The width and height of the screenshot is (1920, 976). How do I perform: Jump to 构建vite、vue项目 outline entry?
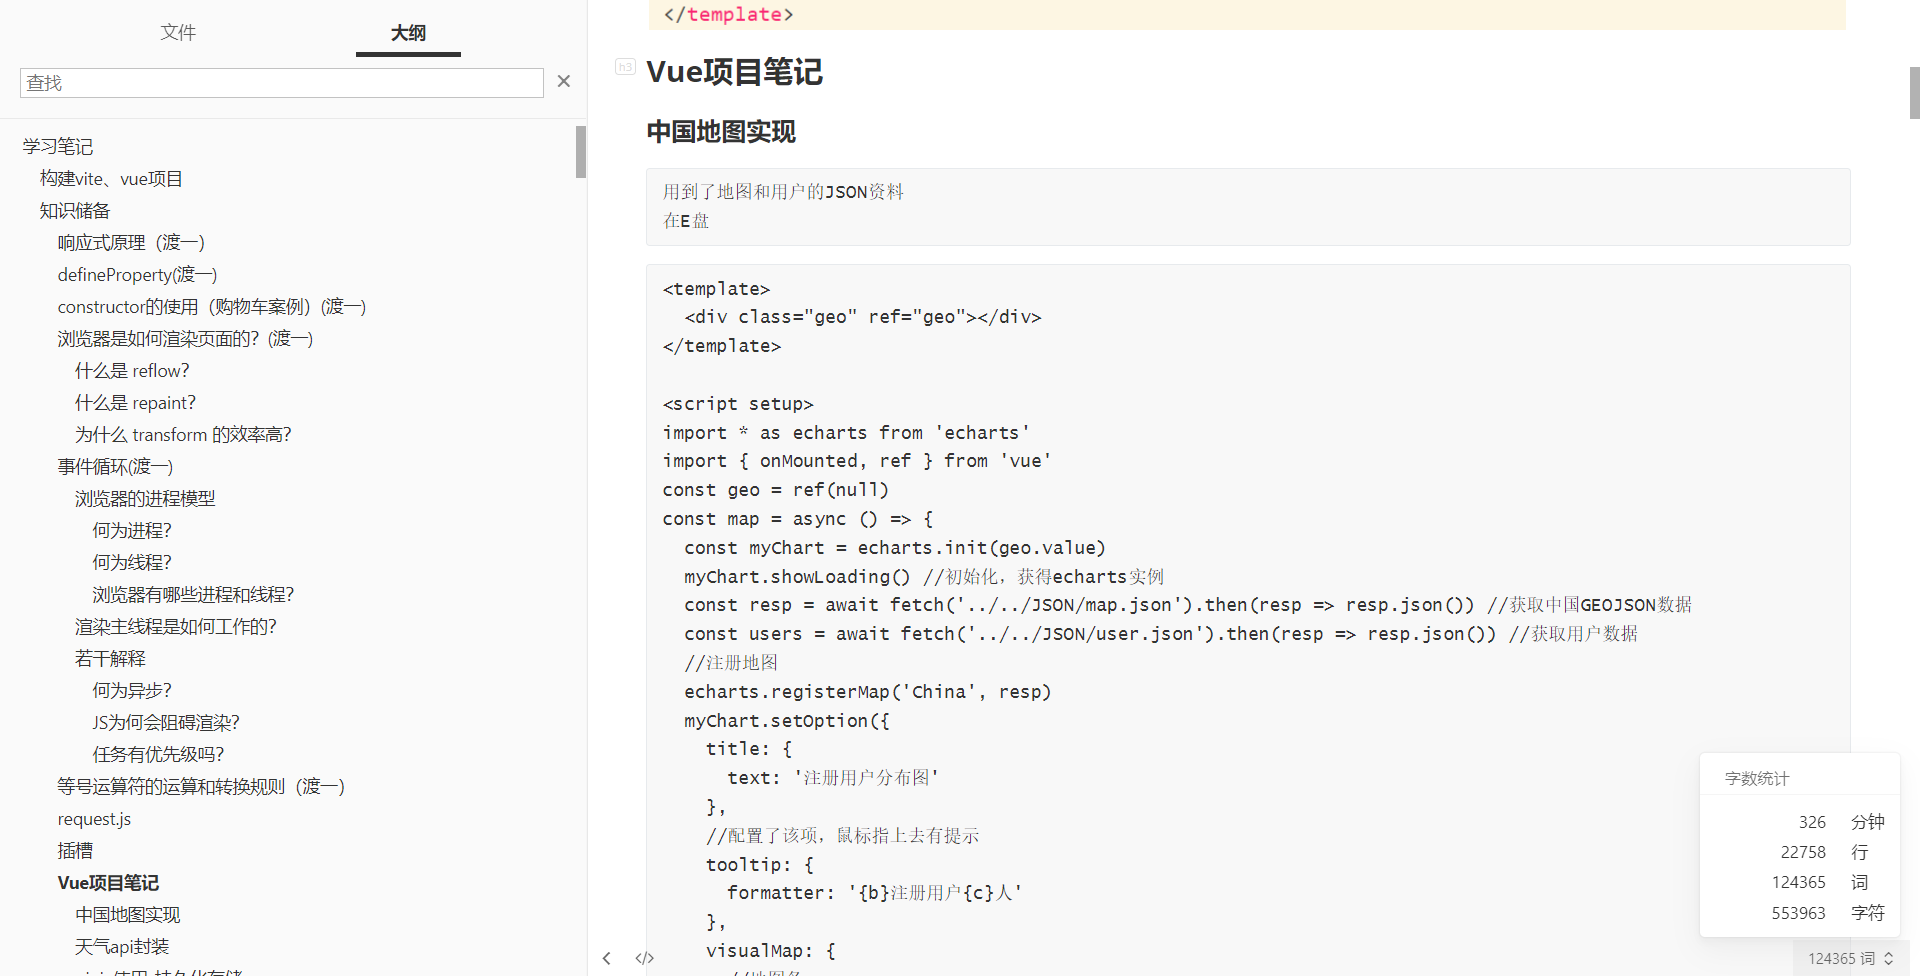(111, 179)
